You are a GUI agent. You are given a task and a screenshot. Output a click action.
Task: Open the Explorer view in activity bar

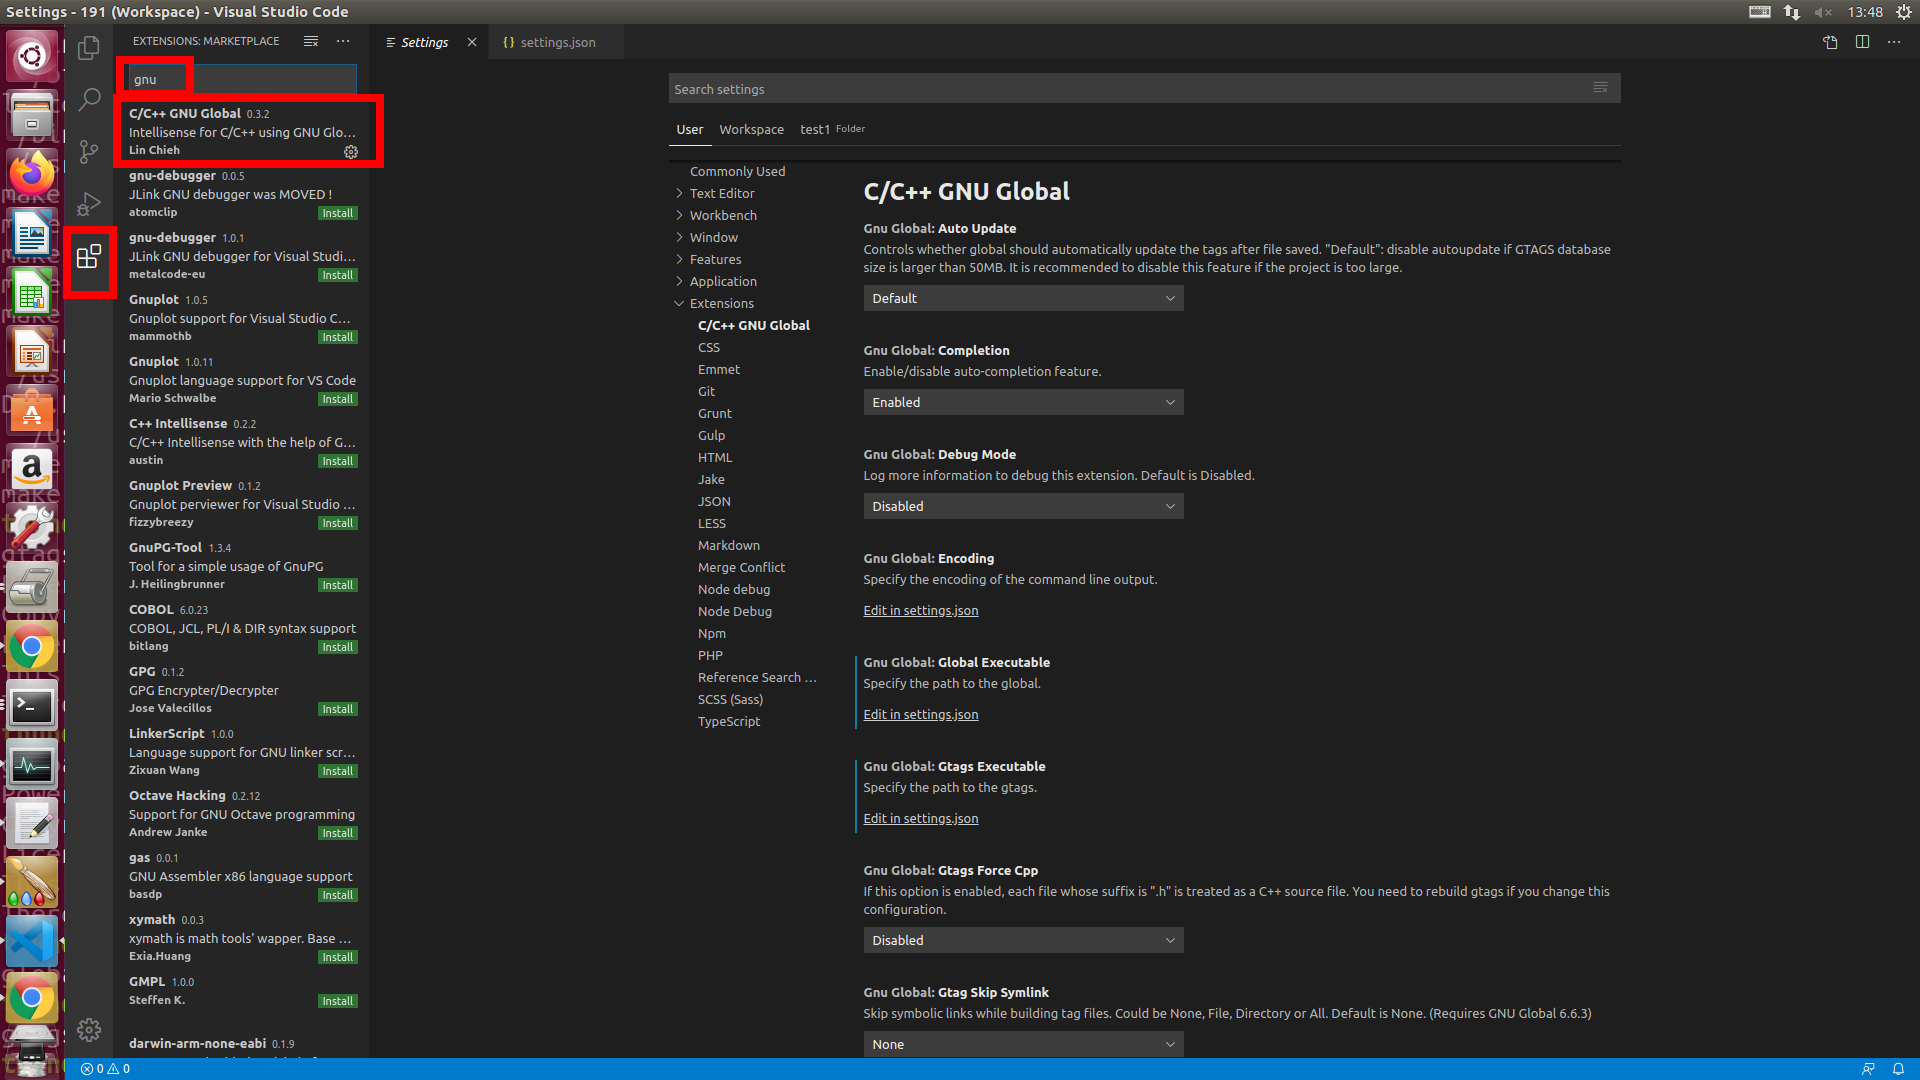pos(89,47)
